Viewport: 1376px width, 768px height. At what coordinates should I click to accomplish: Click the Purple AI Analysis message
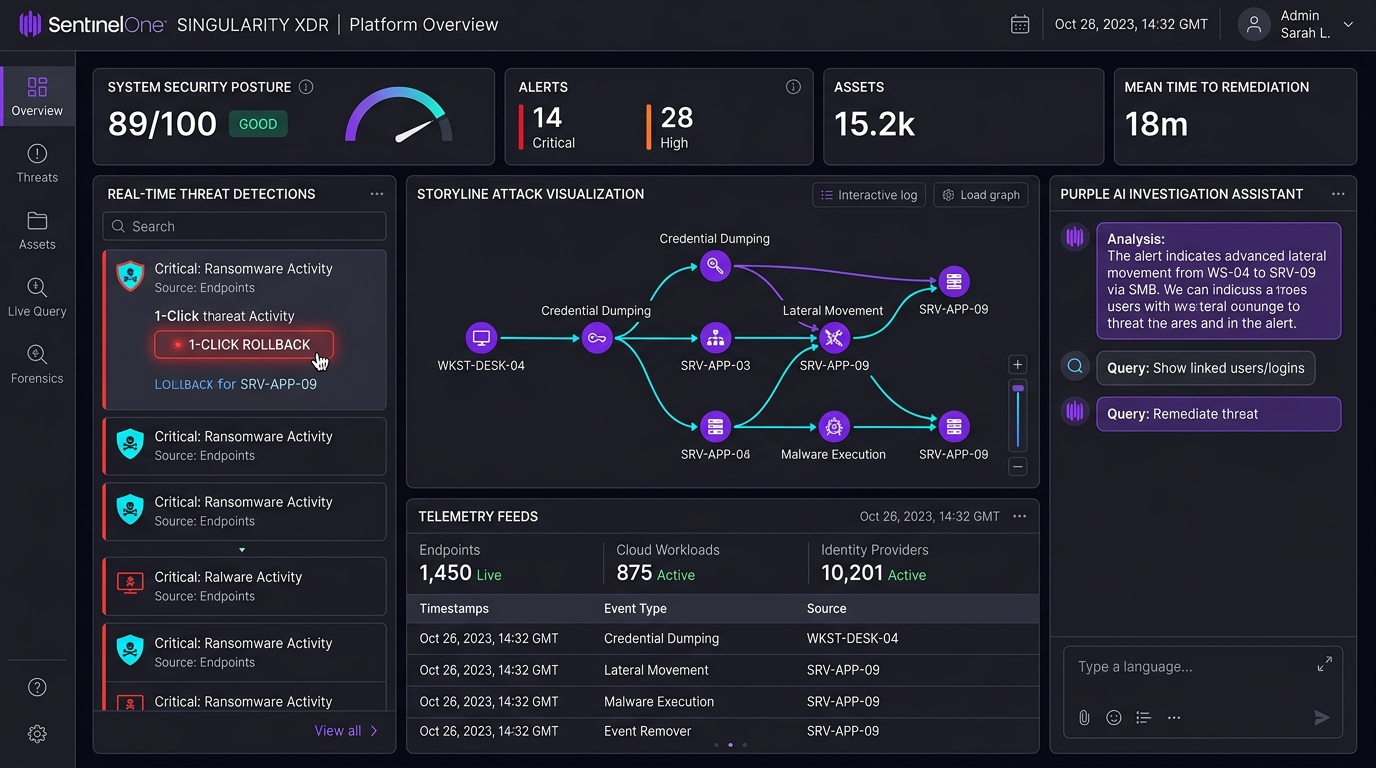1219,281
